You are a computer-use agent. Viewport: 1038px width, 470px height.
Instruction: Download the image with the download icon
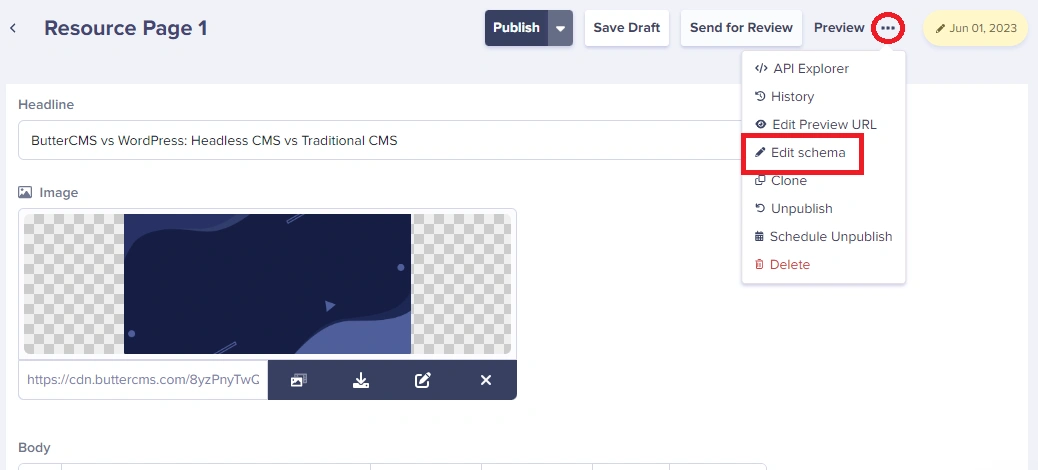(361, 380)
